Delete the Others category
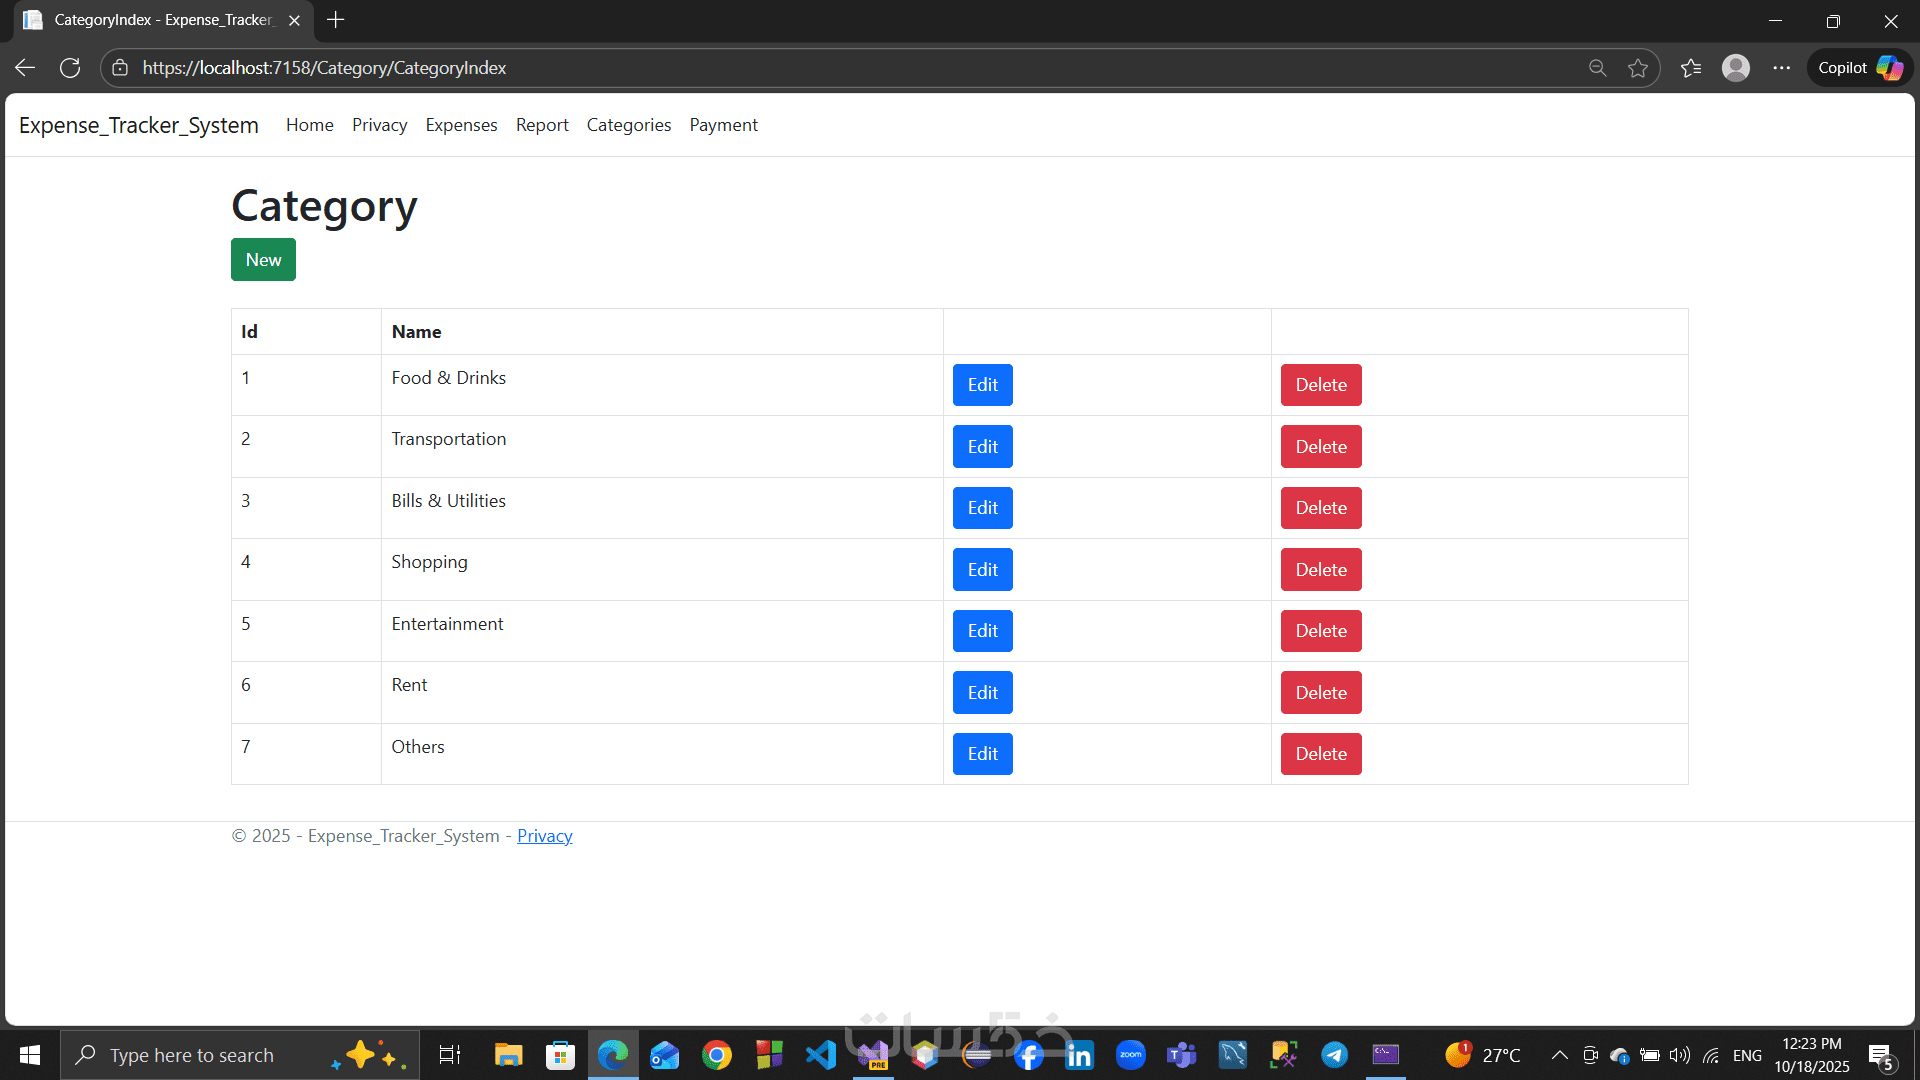Screen dimensions: 1920x1080 [x=1320, y=754]
